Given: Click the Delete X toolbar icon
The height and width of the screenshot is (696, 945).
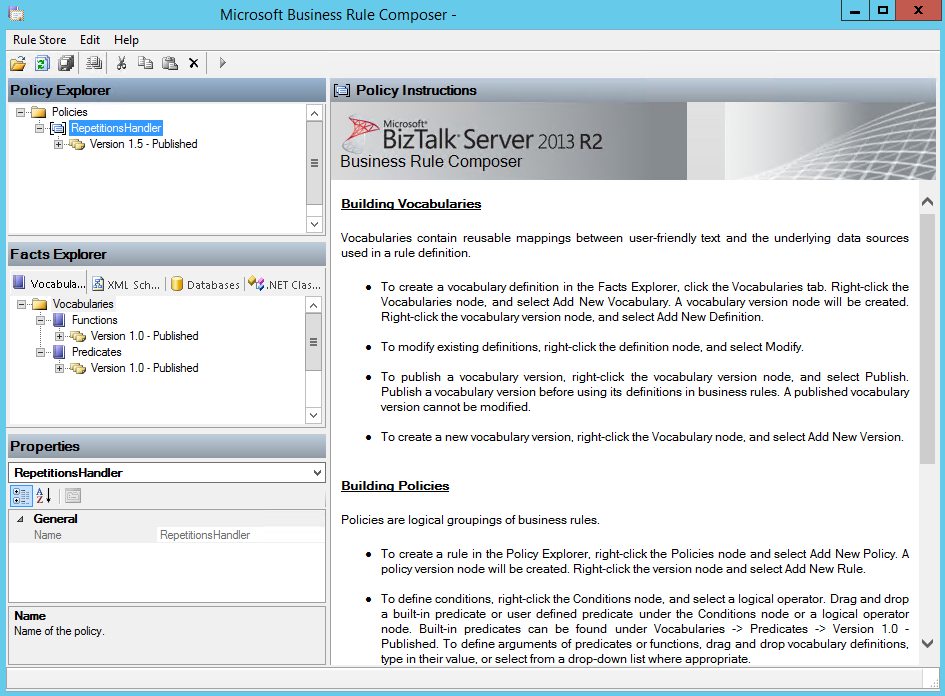Looking at the screenshot, I should [194, 63].
